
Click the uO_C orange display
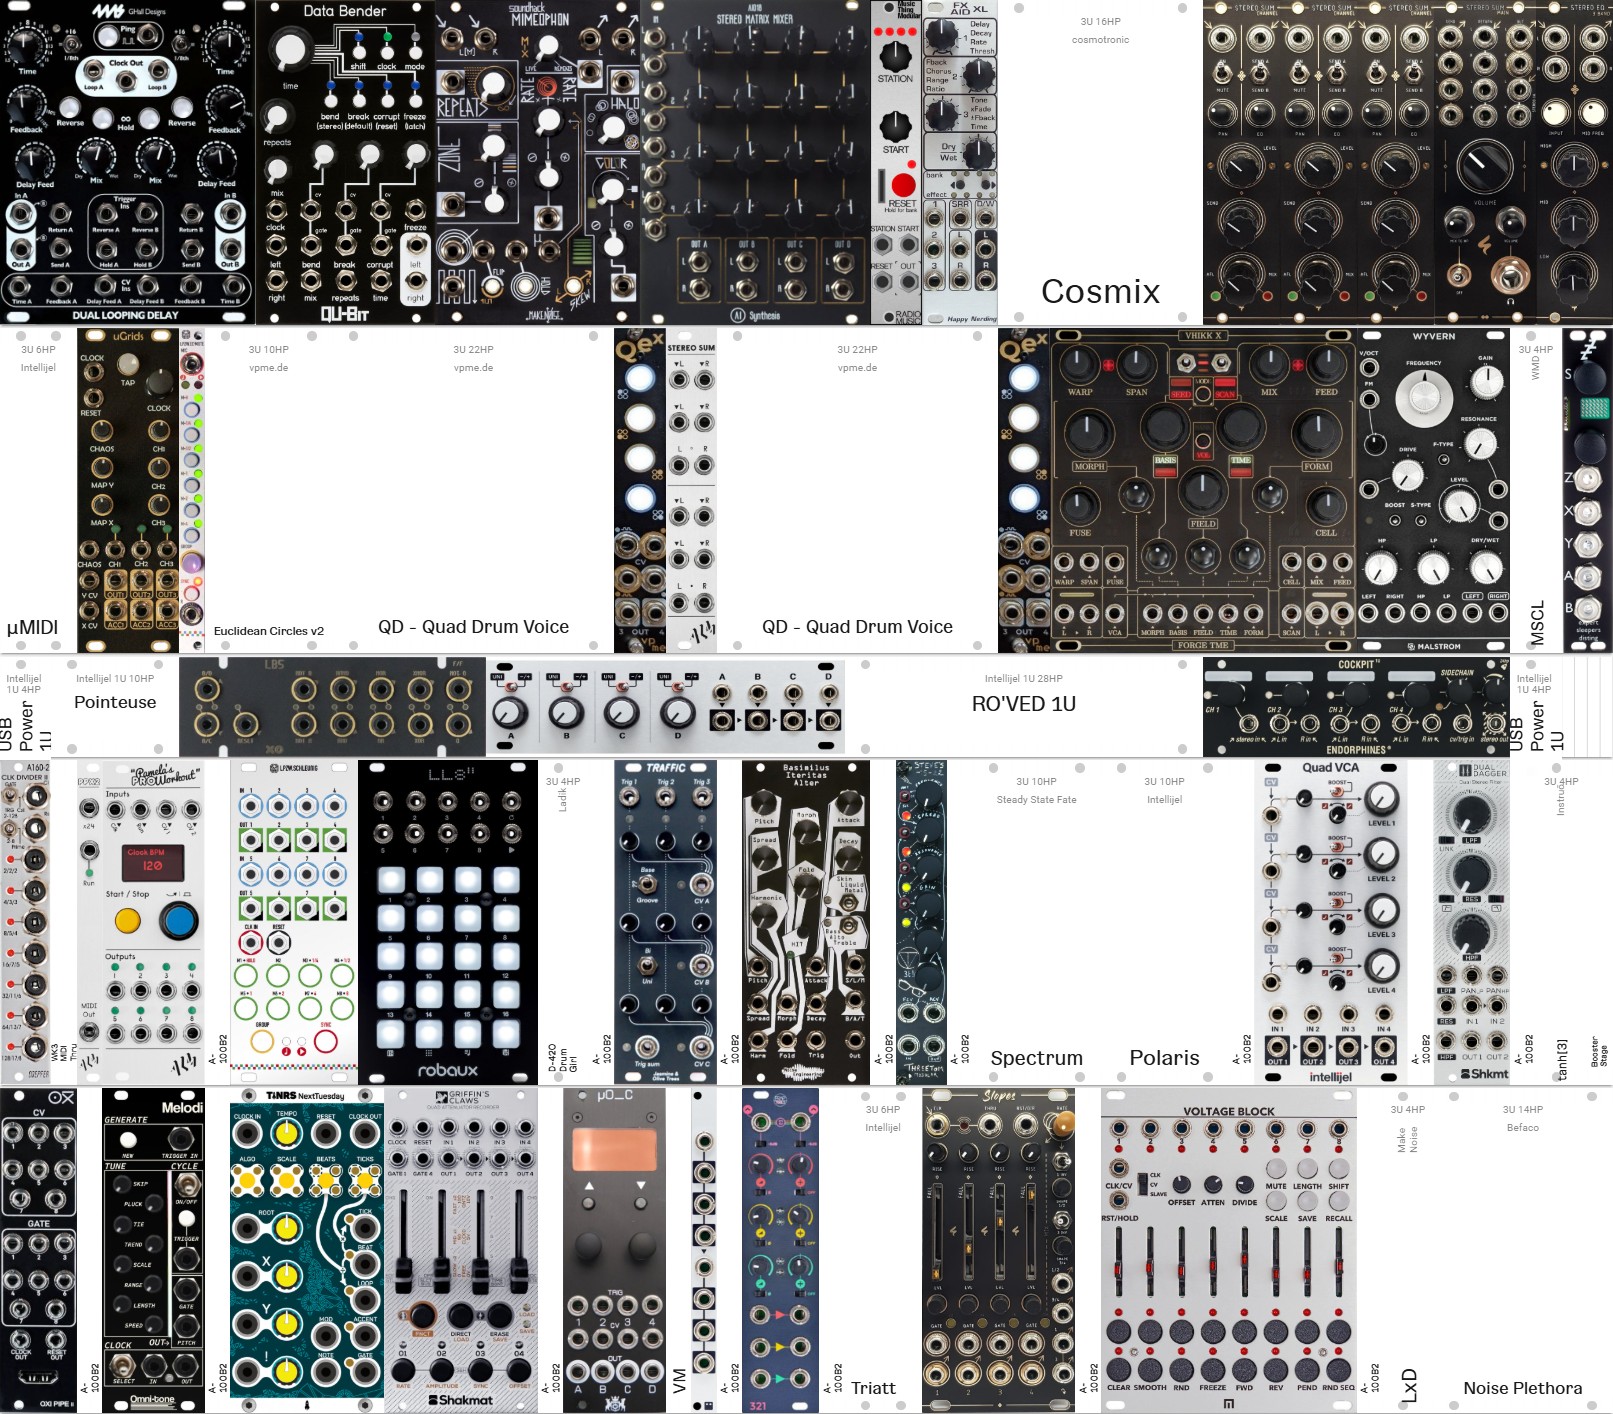coord(614,1150)
